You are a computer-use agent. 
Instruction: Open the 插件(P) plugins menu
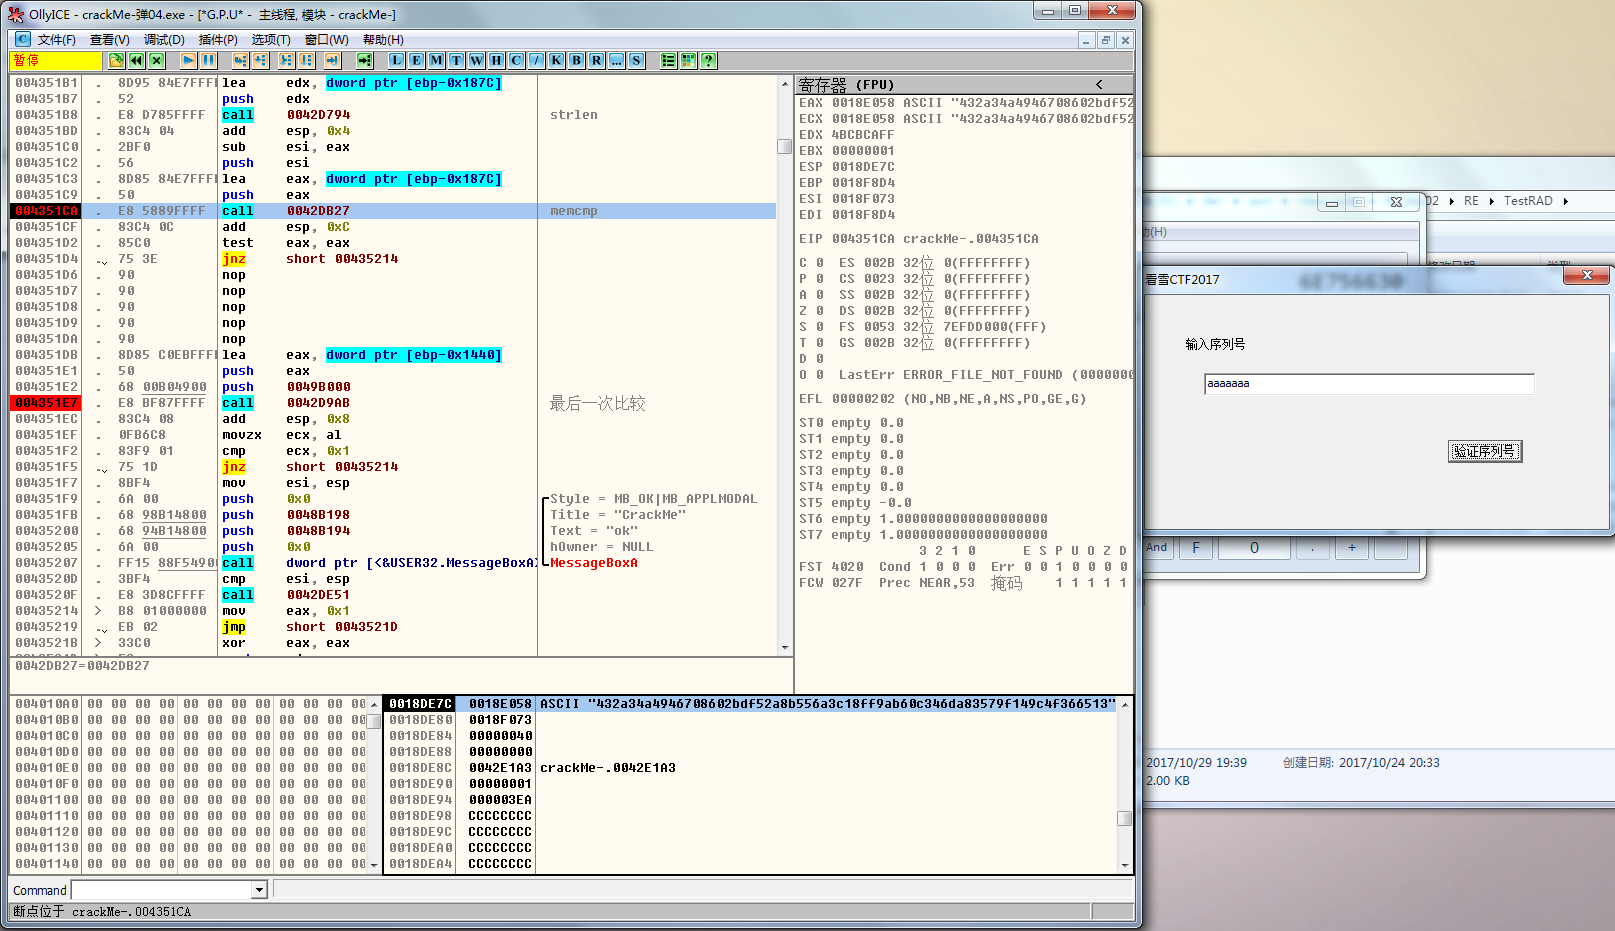[218, 40]
